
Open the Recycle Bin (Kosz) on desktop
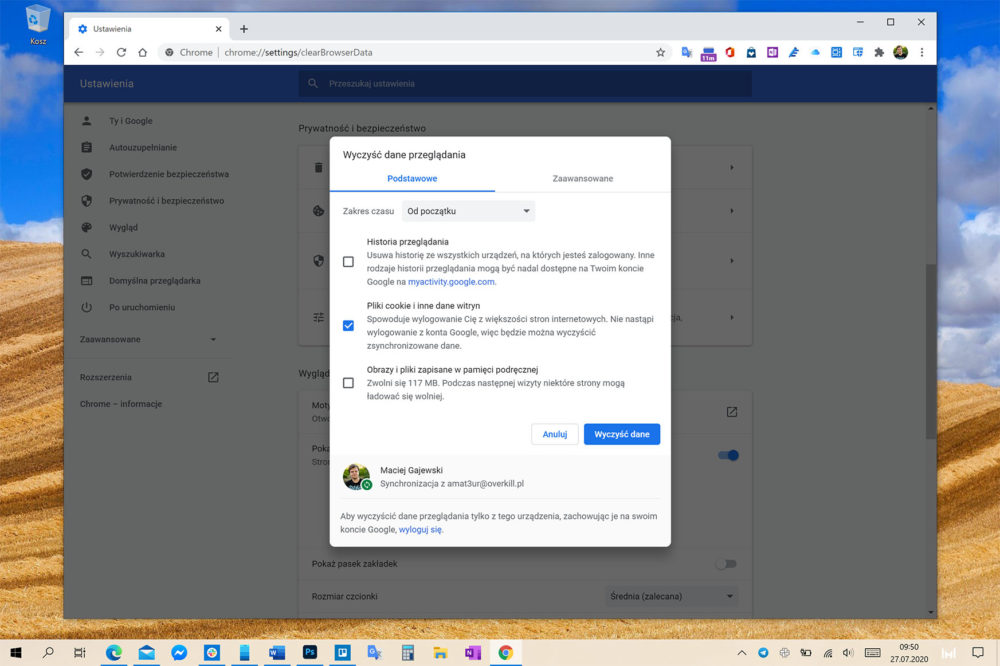tap(38, 25)
